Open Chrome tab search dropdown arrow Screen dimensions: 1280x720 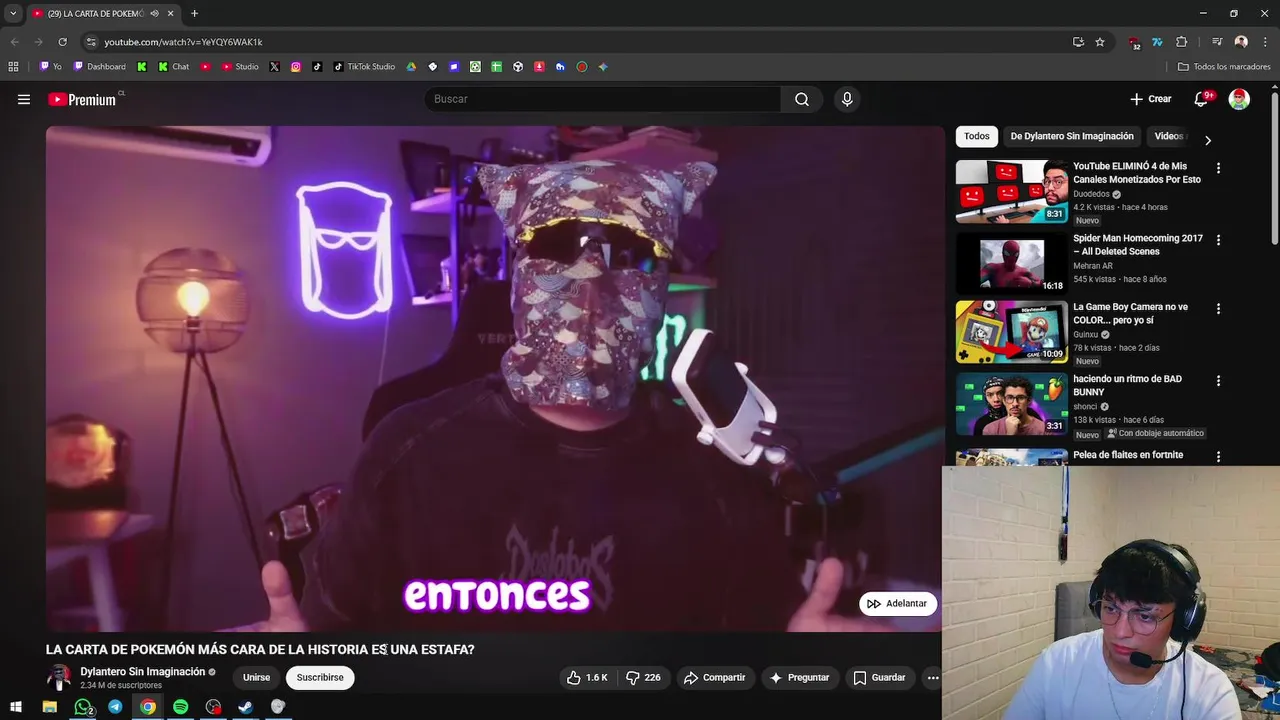tap(13, 14)
